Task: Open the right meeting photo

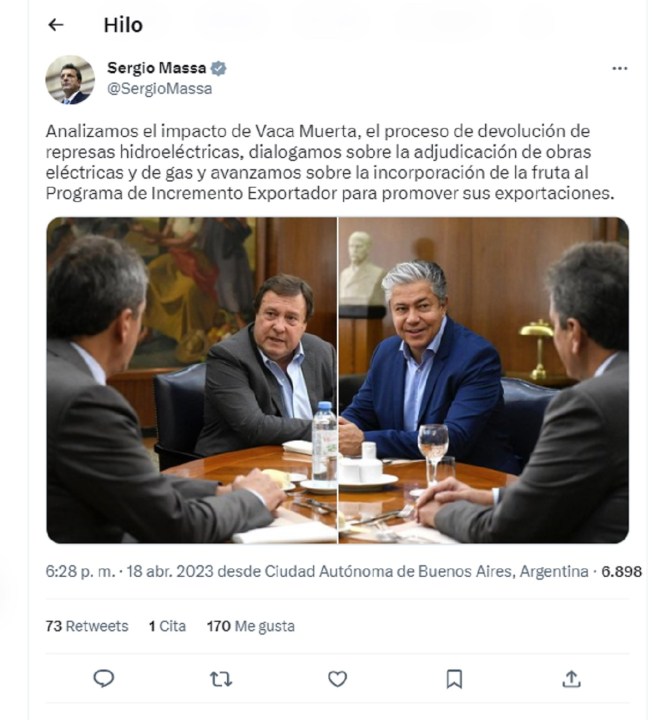Action: click(484, 380)
